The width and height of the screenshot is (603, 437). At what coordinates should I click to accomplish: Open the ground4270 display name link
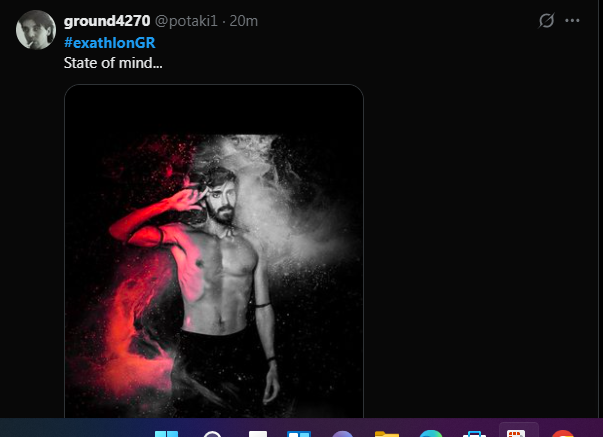pos(106,21)
